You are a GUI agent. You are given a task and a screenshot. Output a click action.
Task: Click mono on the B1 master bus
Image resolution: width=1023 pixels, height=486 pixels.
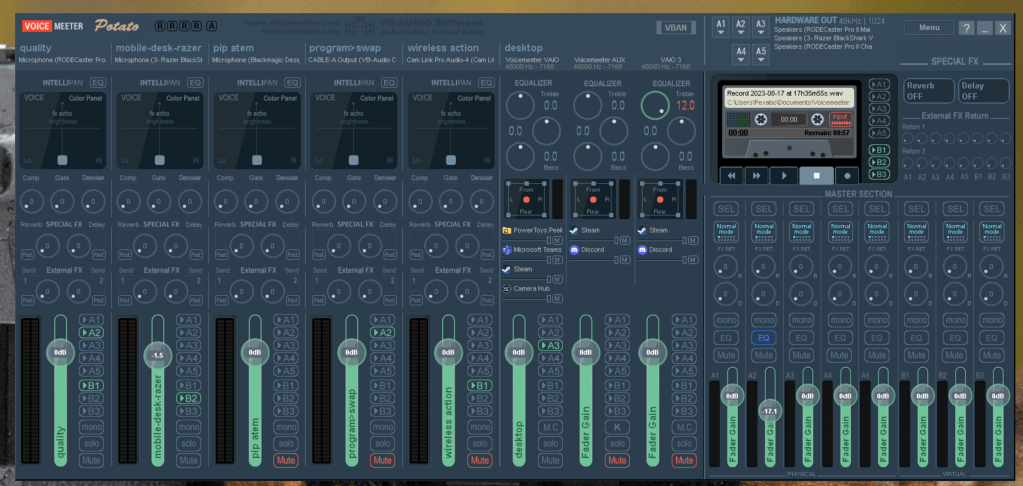click(916, 320)
